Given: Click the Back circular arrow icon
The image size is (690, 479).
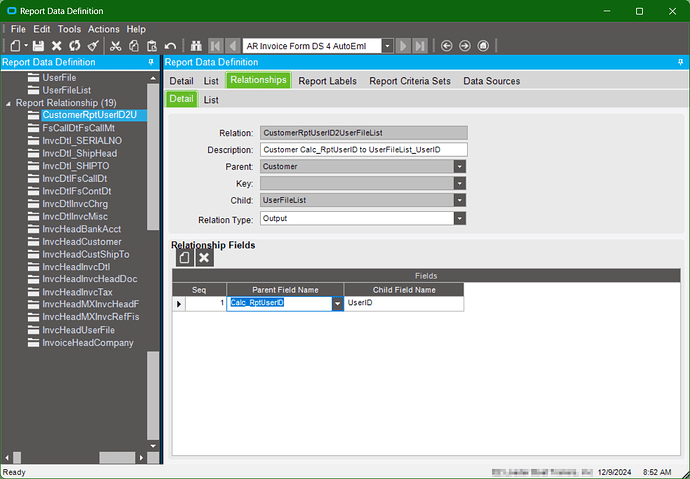Looking at the screenshot, I should click(447, 46).
